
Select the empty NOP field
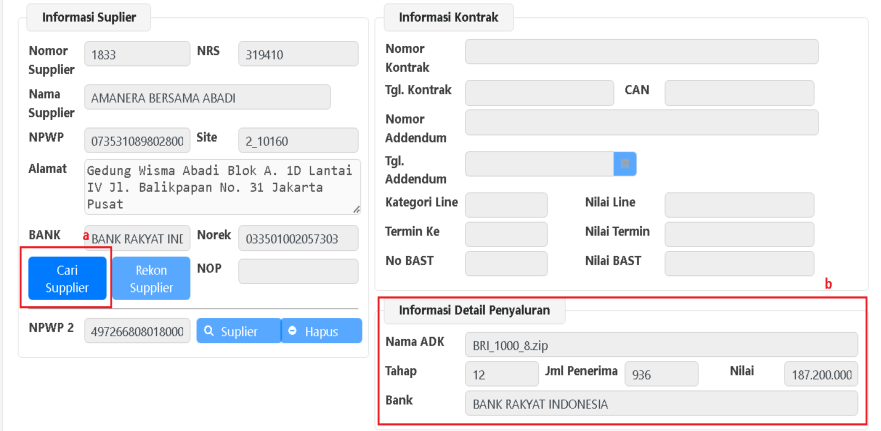[x=298, y=272]
